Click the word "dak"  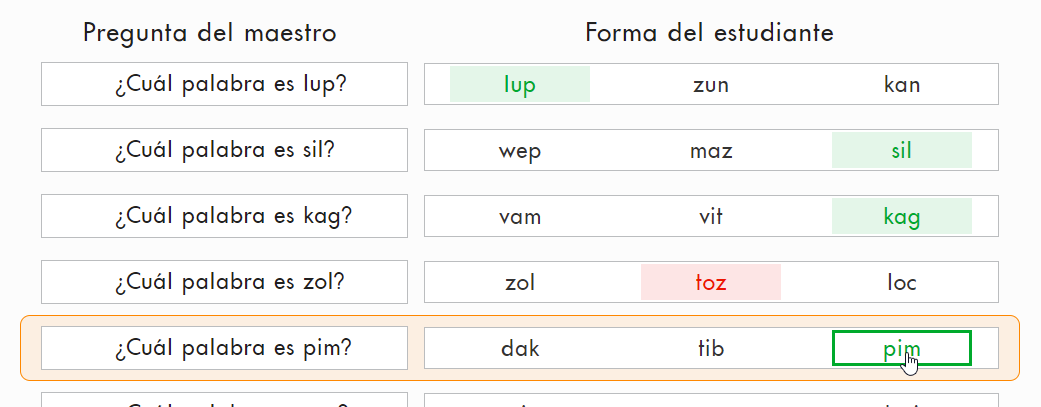pyautogui.click(x=520, y=348)
